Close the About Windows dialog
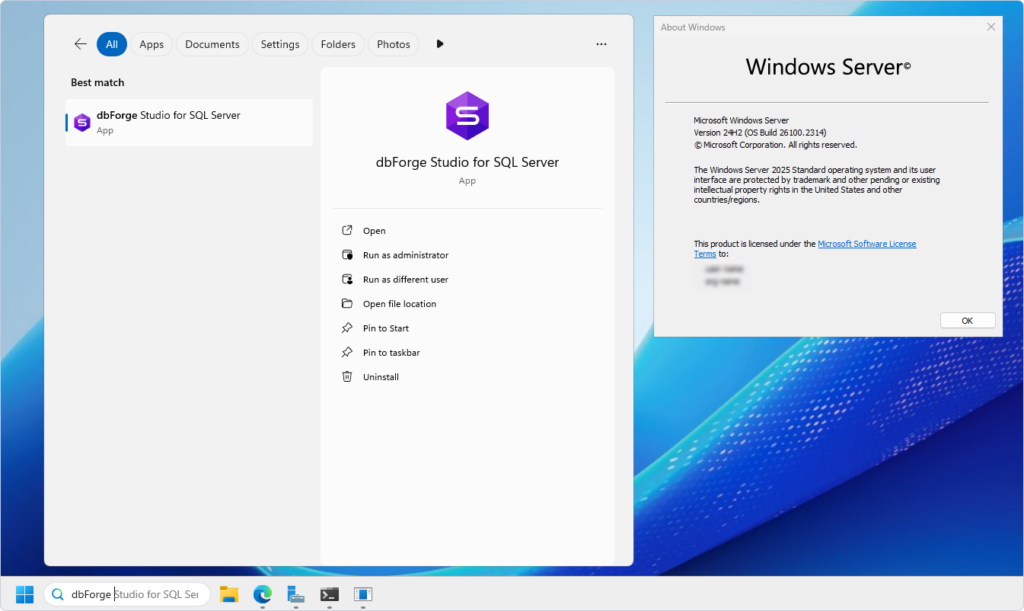The height and width of the screenshot is (611, 1024). tap(991, 27)
